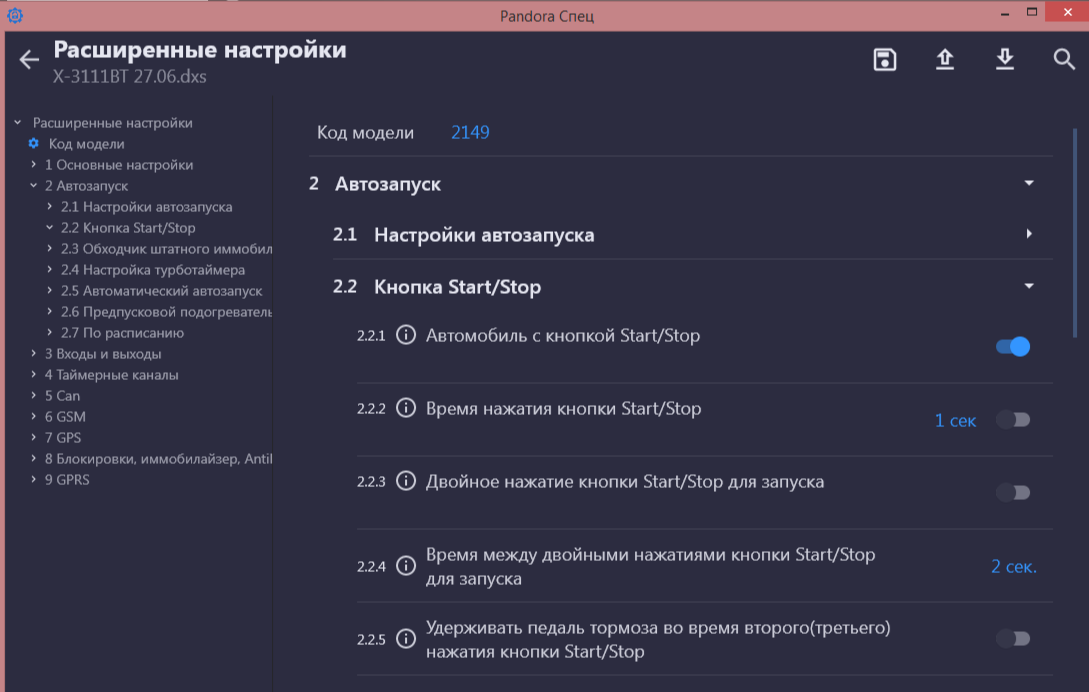Select 3 Входы и выходы in tree
The width and height of the screenshot is (1089, 692).
pyautogui.click(x=102, y=354)
